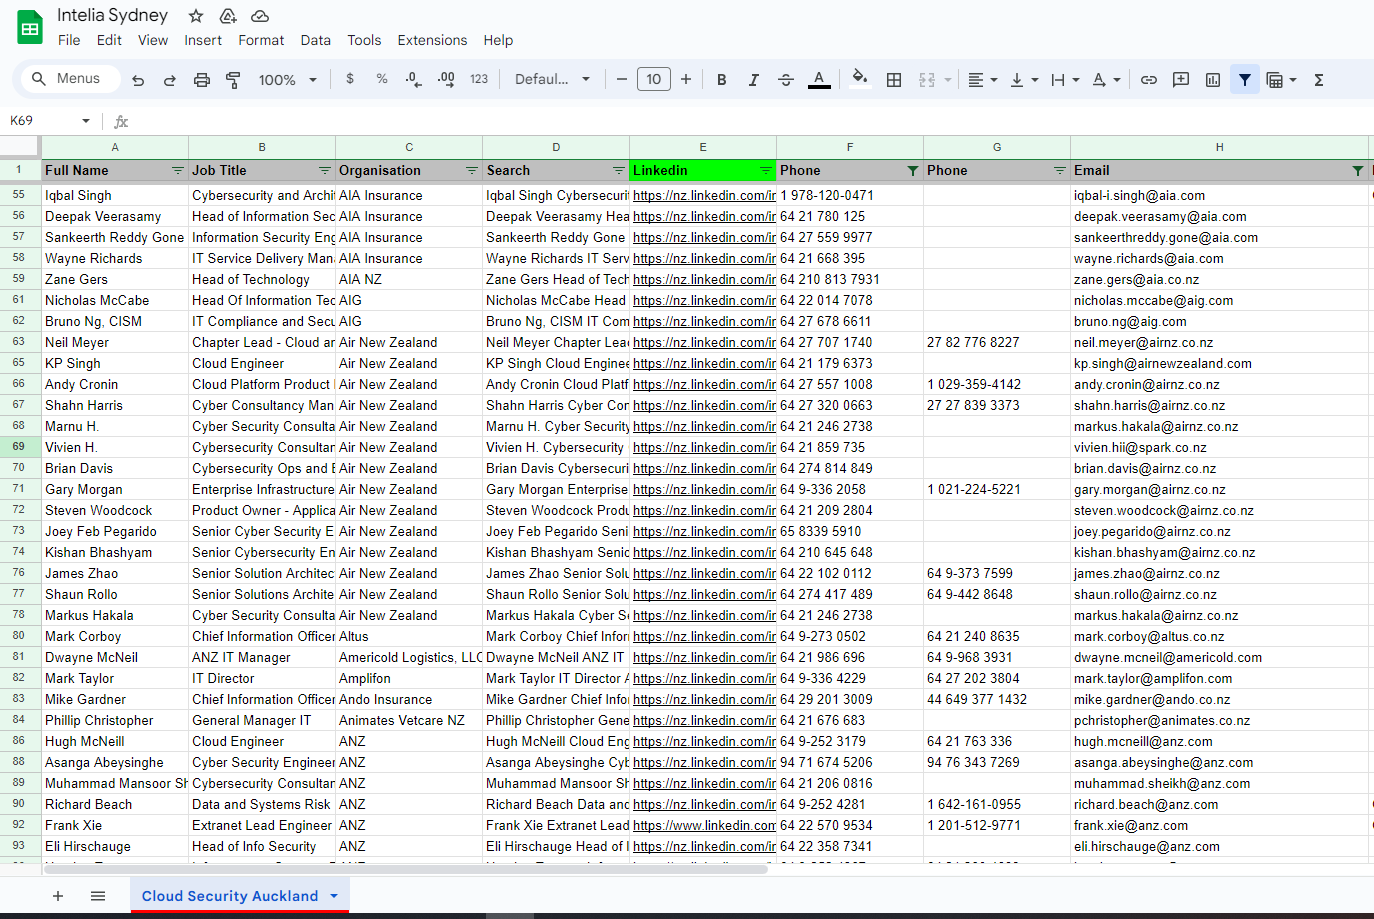Image resolution: width=1374 pixels, height=919 pixels.
Task: Toggle bold formatting
Action: pos(721,80)
